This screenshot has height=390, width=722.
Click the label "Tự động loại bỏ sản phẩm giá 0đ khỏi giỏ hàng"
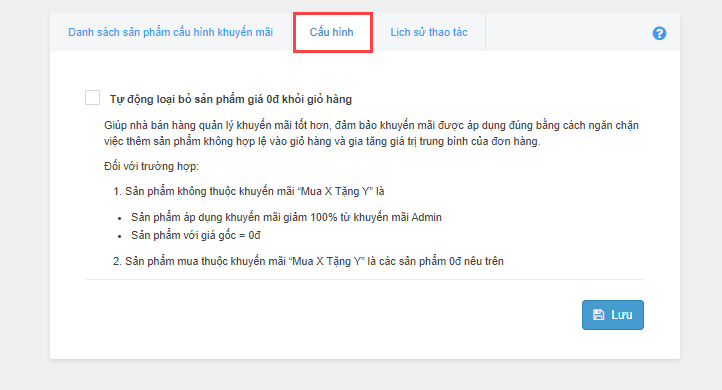[x=231, y=99]
